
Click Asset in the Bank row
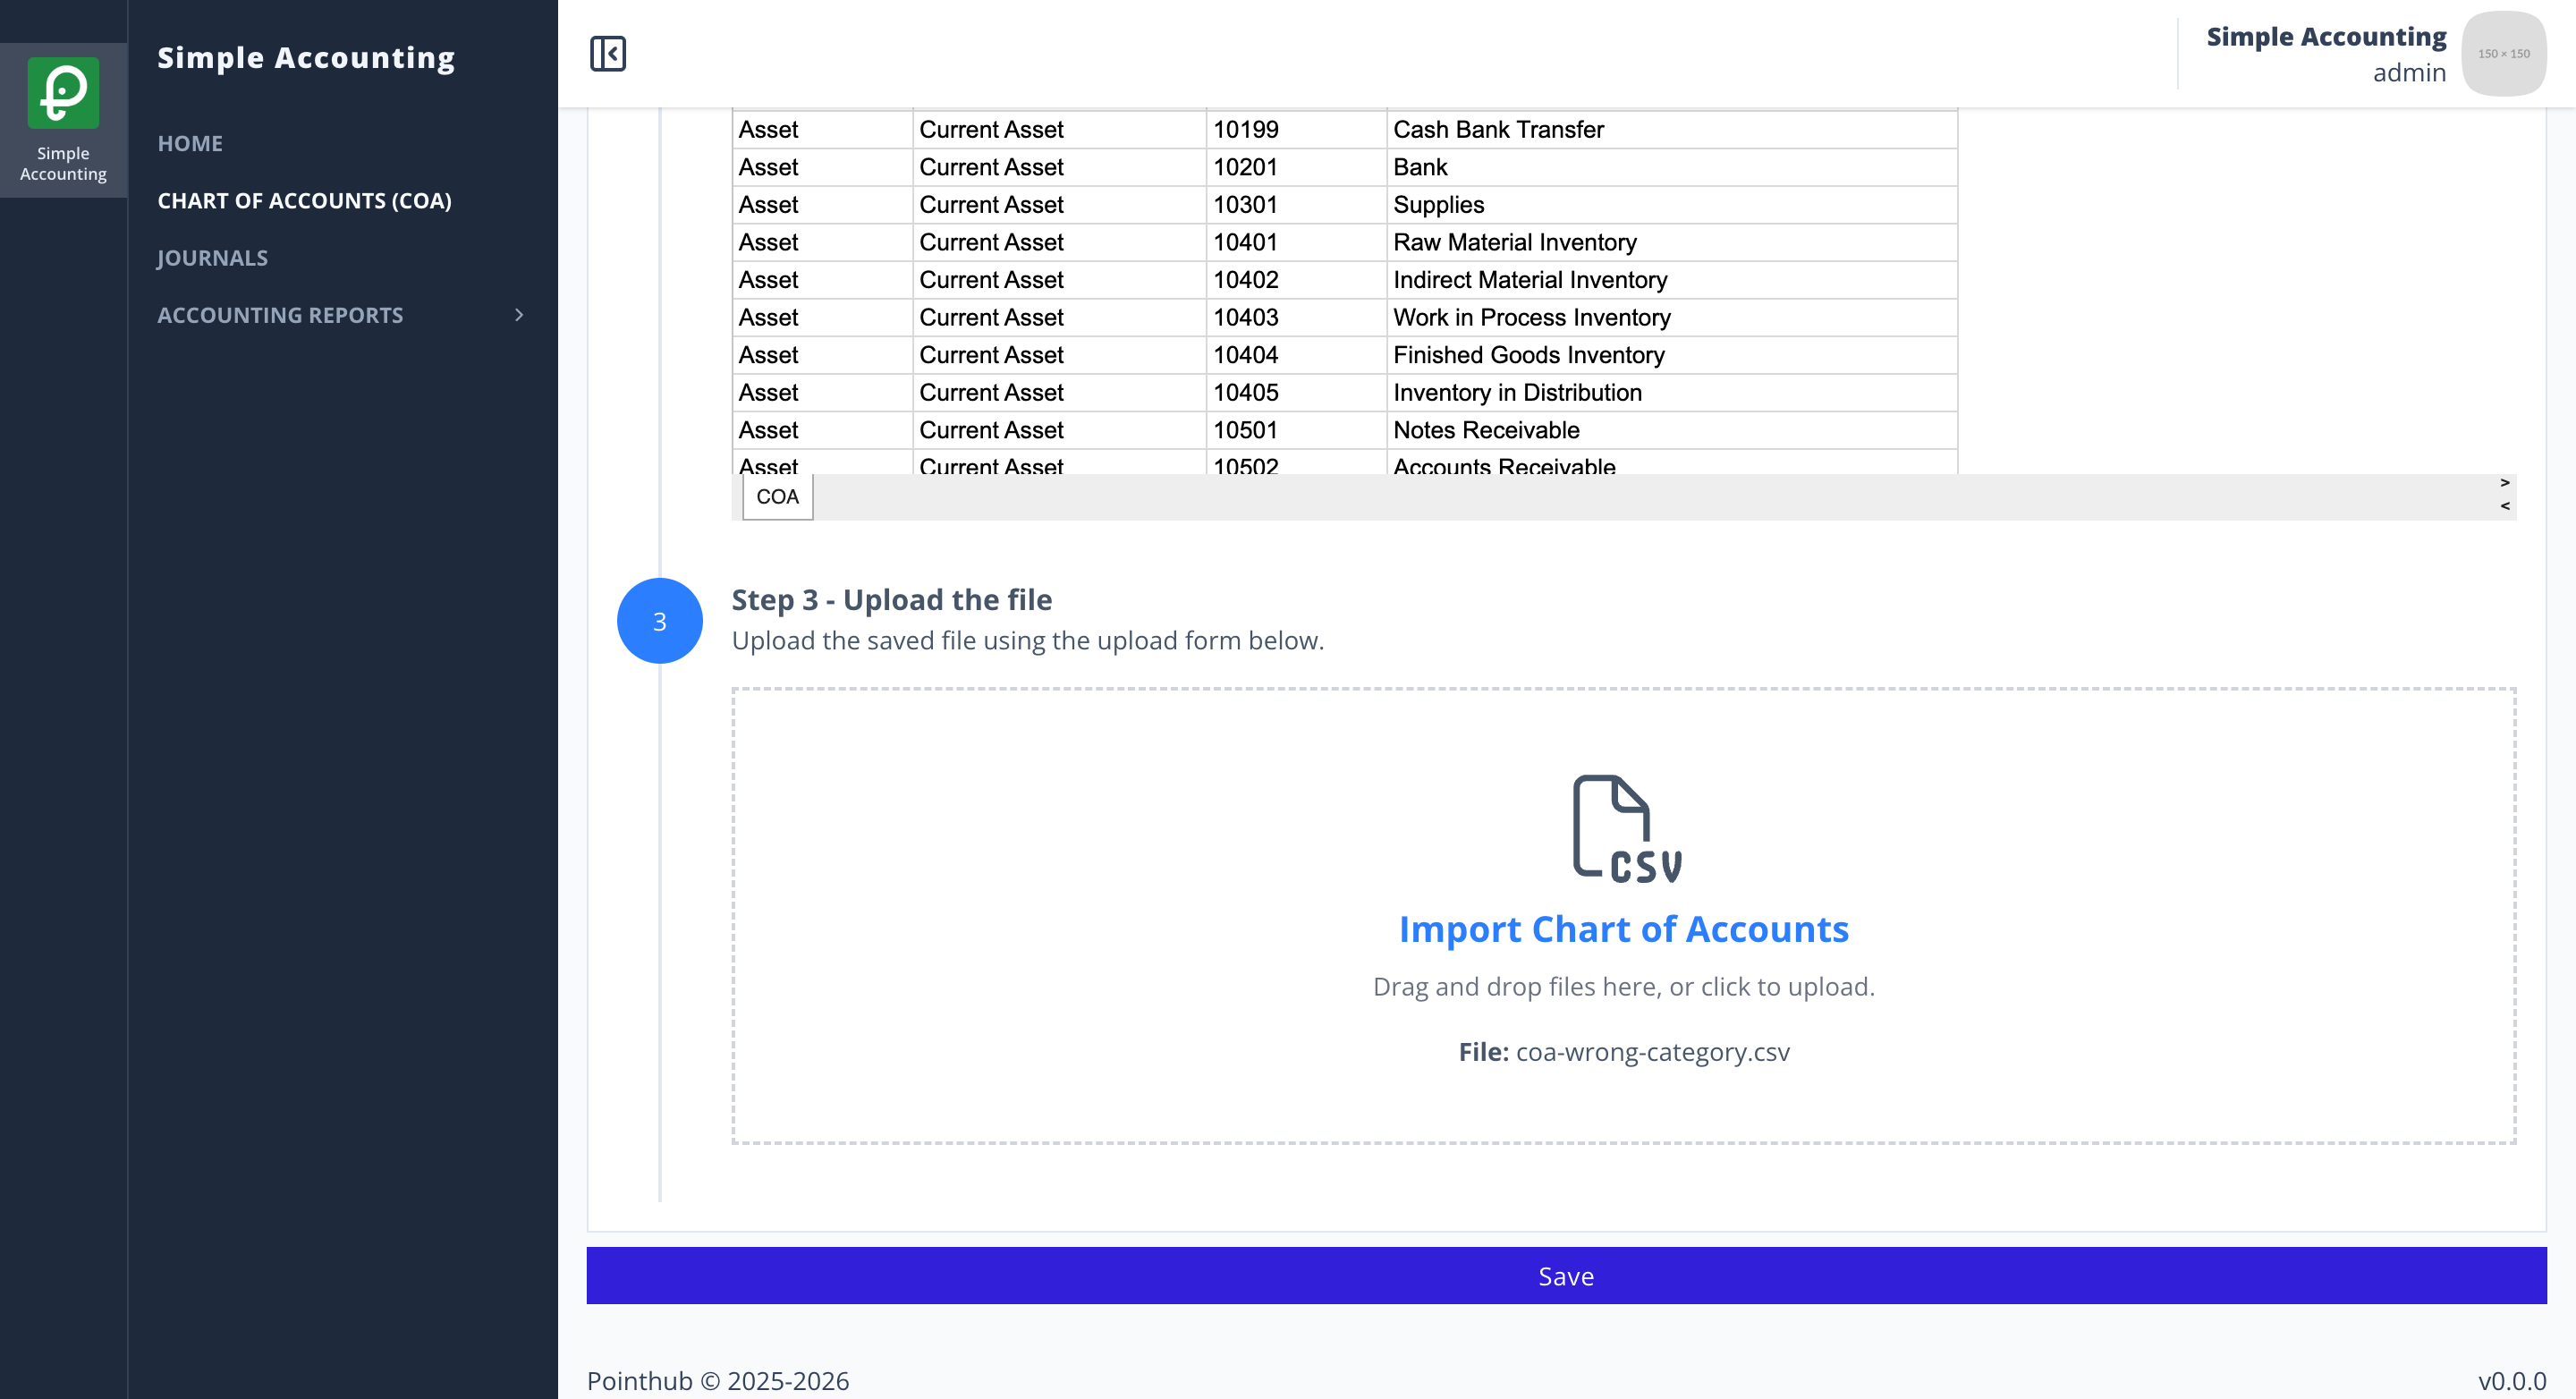tap(822, 167)
